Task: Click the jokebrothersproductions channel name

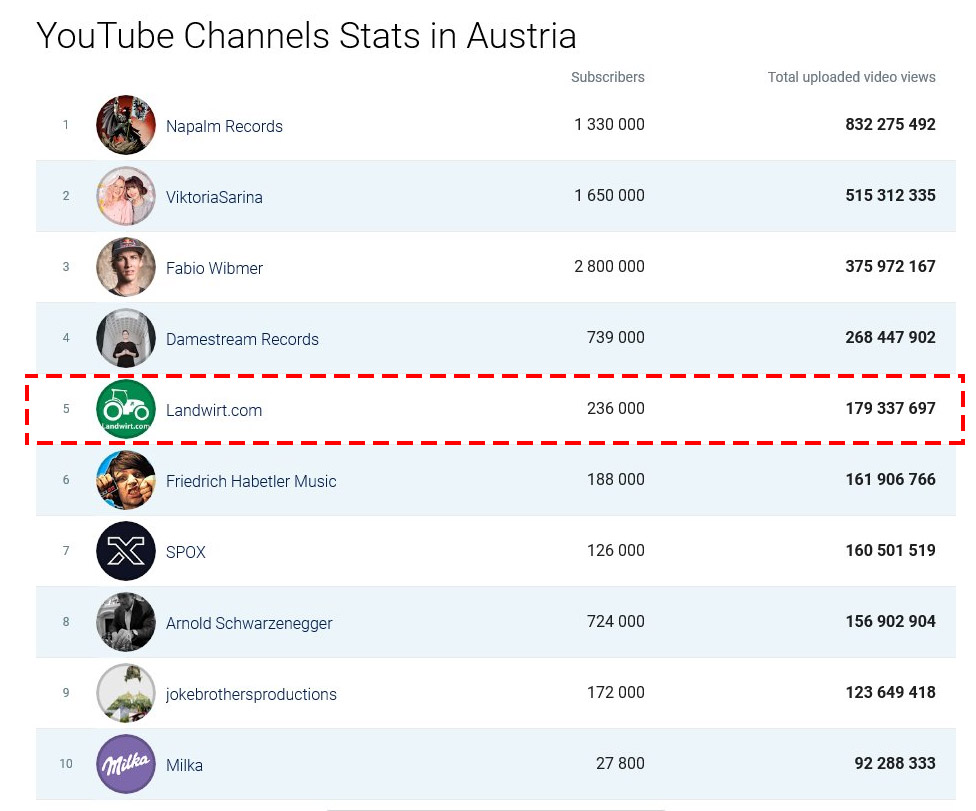Action: (x=251, y=694)
